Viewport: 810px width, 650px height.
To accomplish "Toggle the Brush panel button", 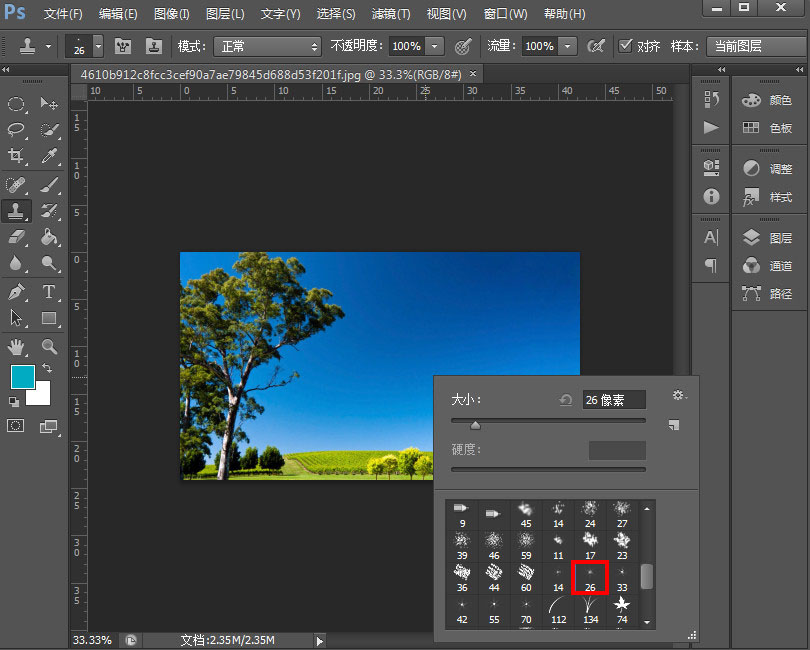I will [122, 47].
